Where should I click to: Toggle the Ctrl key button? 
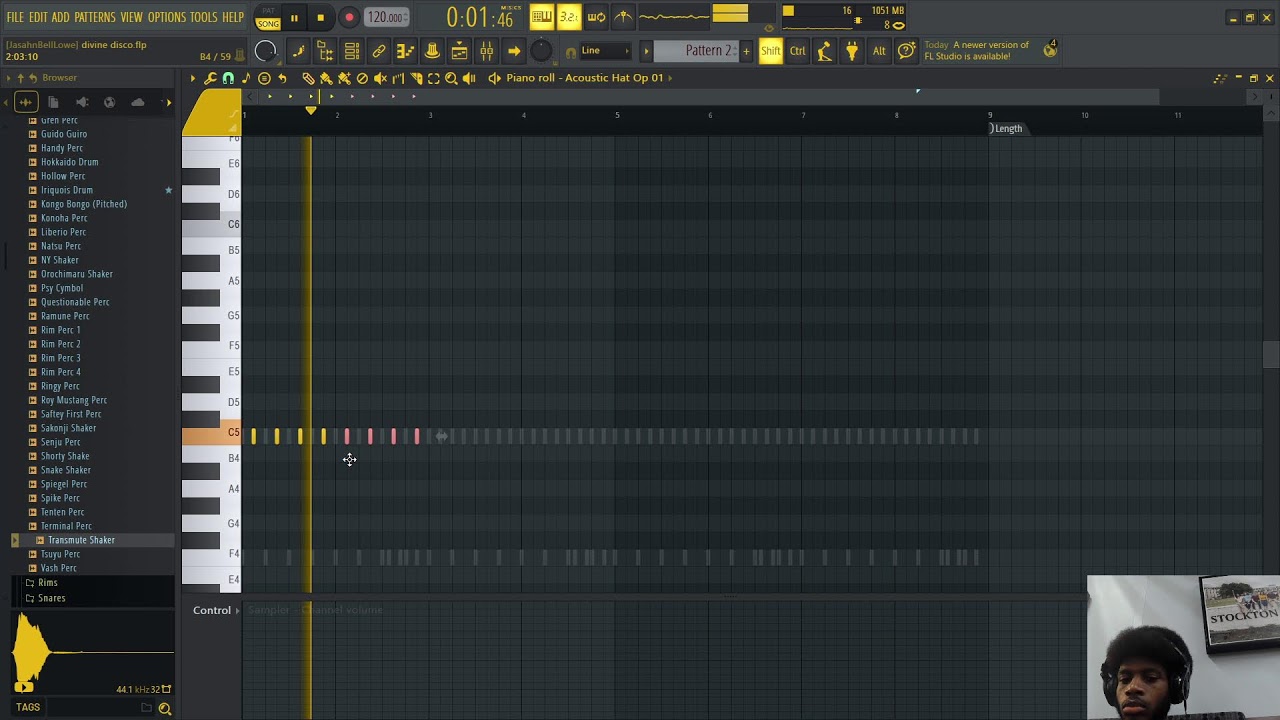pyautogui.click(x=797, y=51)
